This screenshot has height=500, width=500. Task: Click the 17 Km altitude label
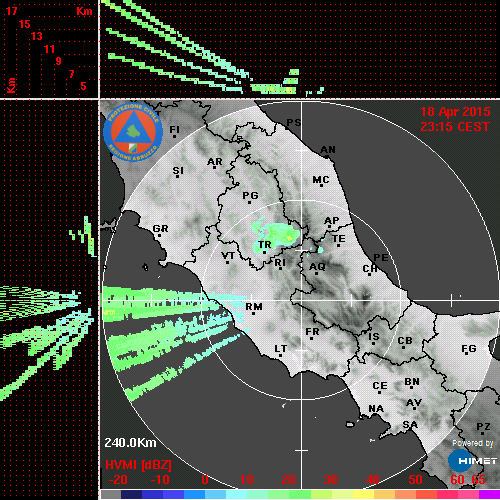coord(11,11)
